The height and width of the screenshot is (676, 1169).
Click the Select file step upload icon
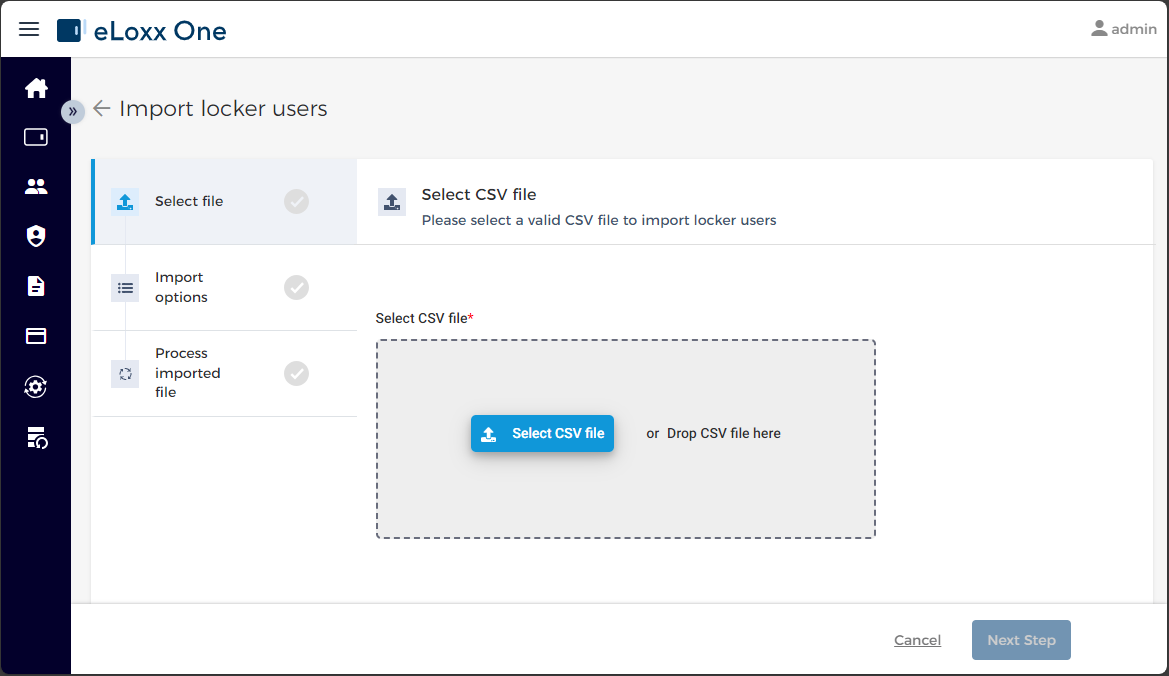pyautogui.click(x=125, y=201)
